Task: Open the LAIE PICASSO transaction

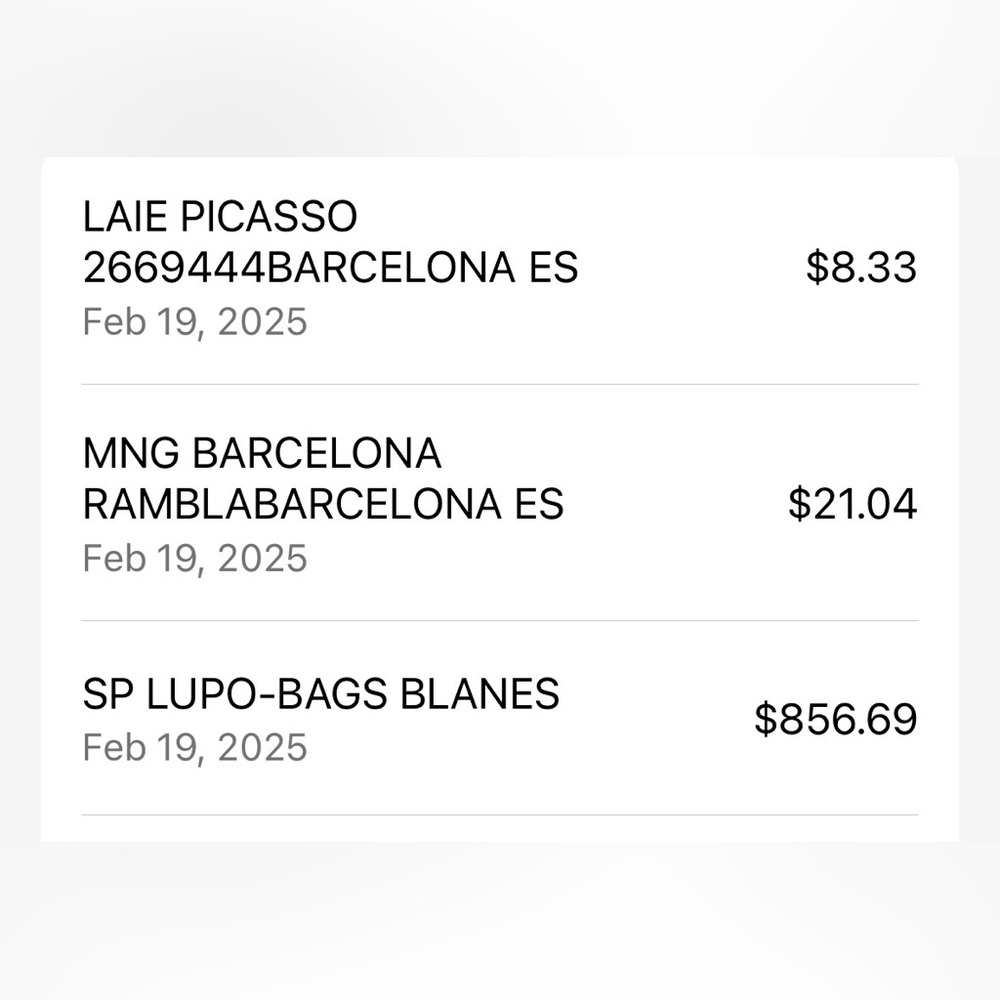Action: pyautogui.click(x=499, y=268)
